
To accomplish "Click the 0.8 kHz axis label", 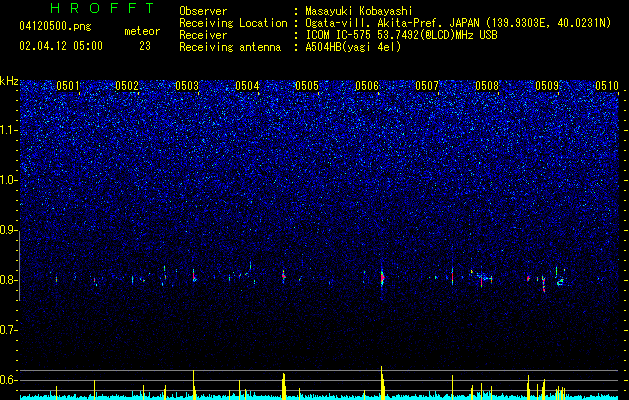I will (8, 280).
